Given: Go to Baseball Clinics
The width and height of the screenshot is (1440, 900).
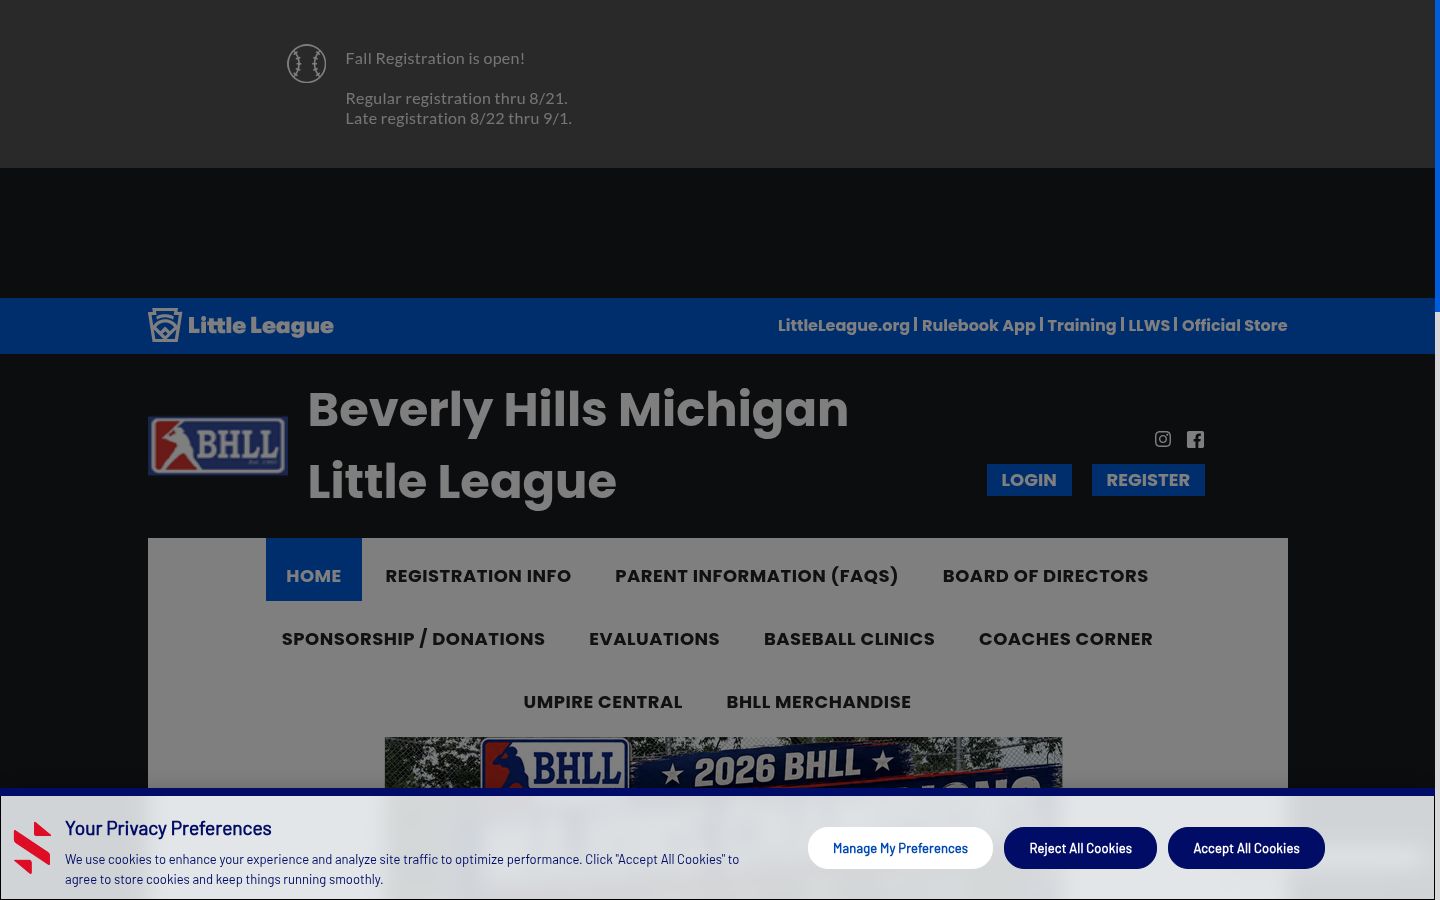Looking at the screenshot, I should pos(849,638).
